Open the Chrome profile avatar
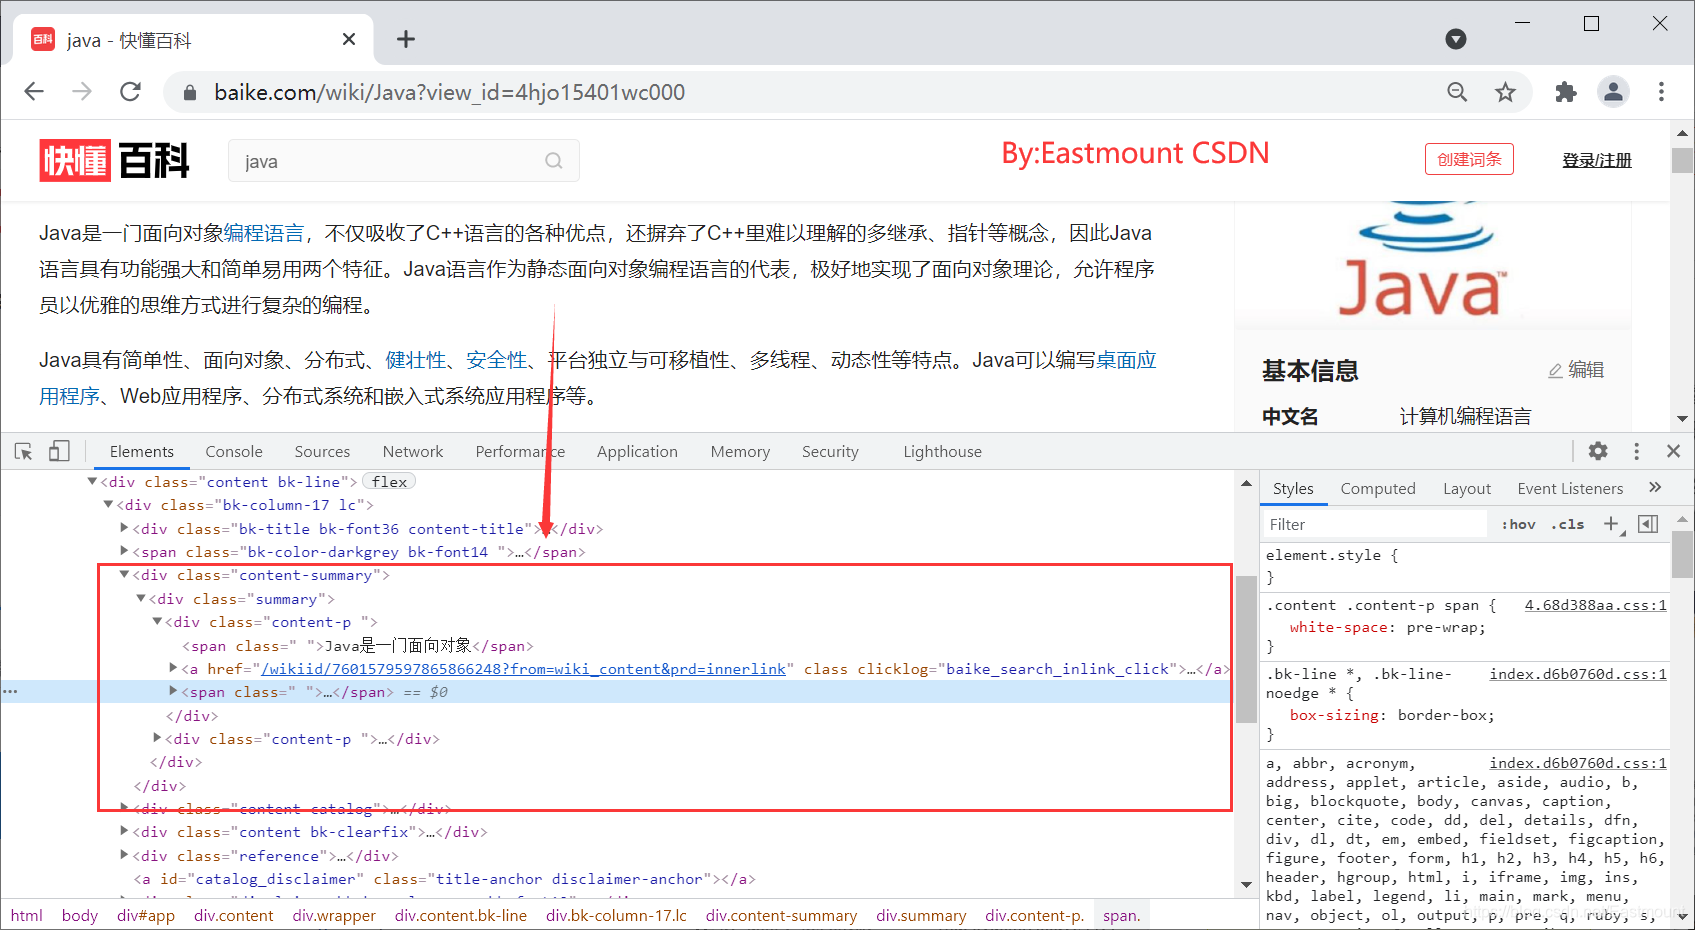 click(x=1613, y=92)
